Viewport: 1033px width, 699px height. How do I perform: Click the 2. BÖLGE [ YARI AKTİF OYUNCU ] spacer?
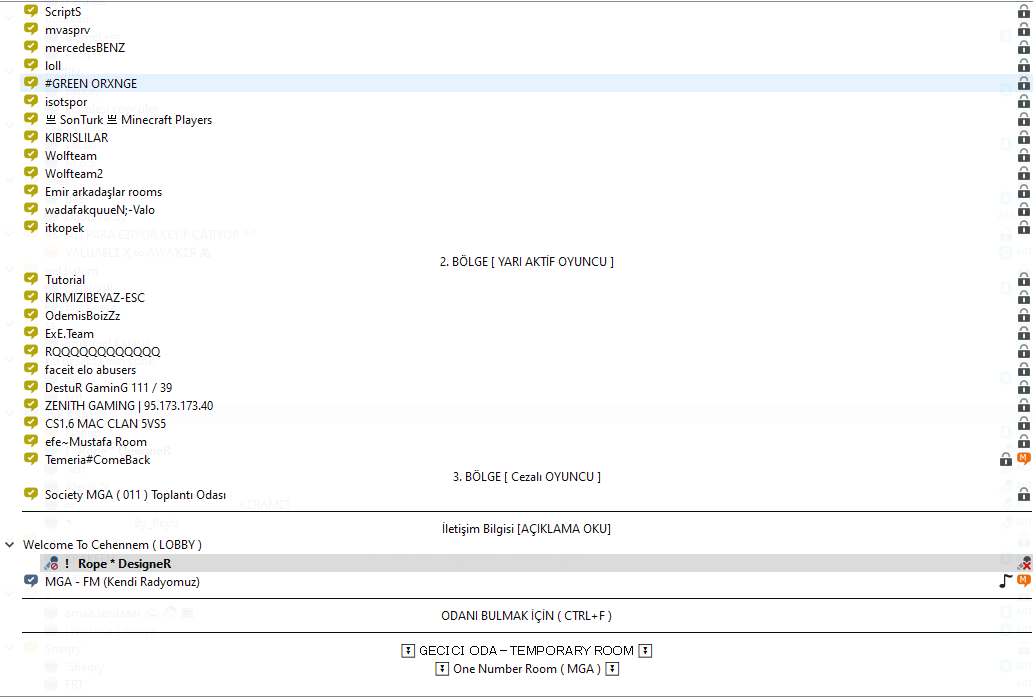point(526,262)
